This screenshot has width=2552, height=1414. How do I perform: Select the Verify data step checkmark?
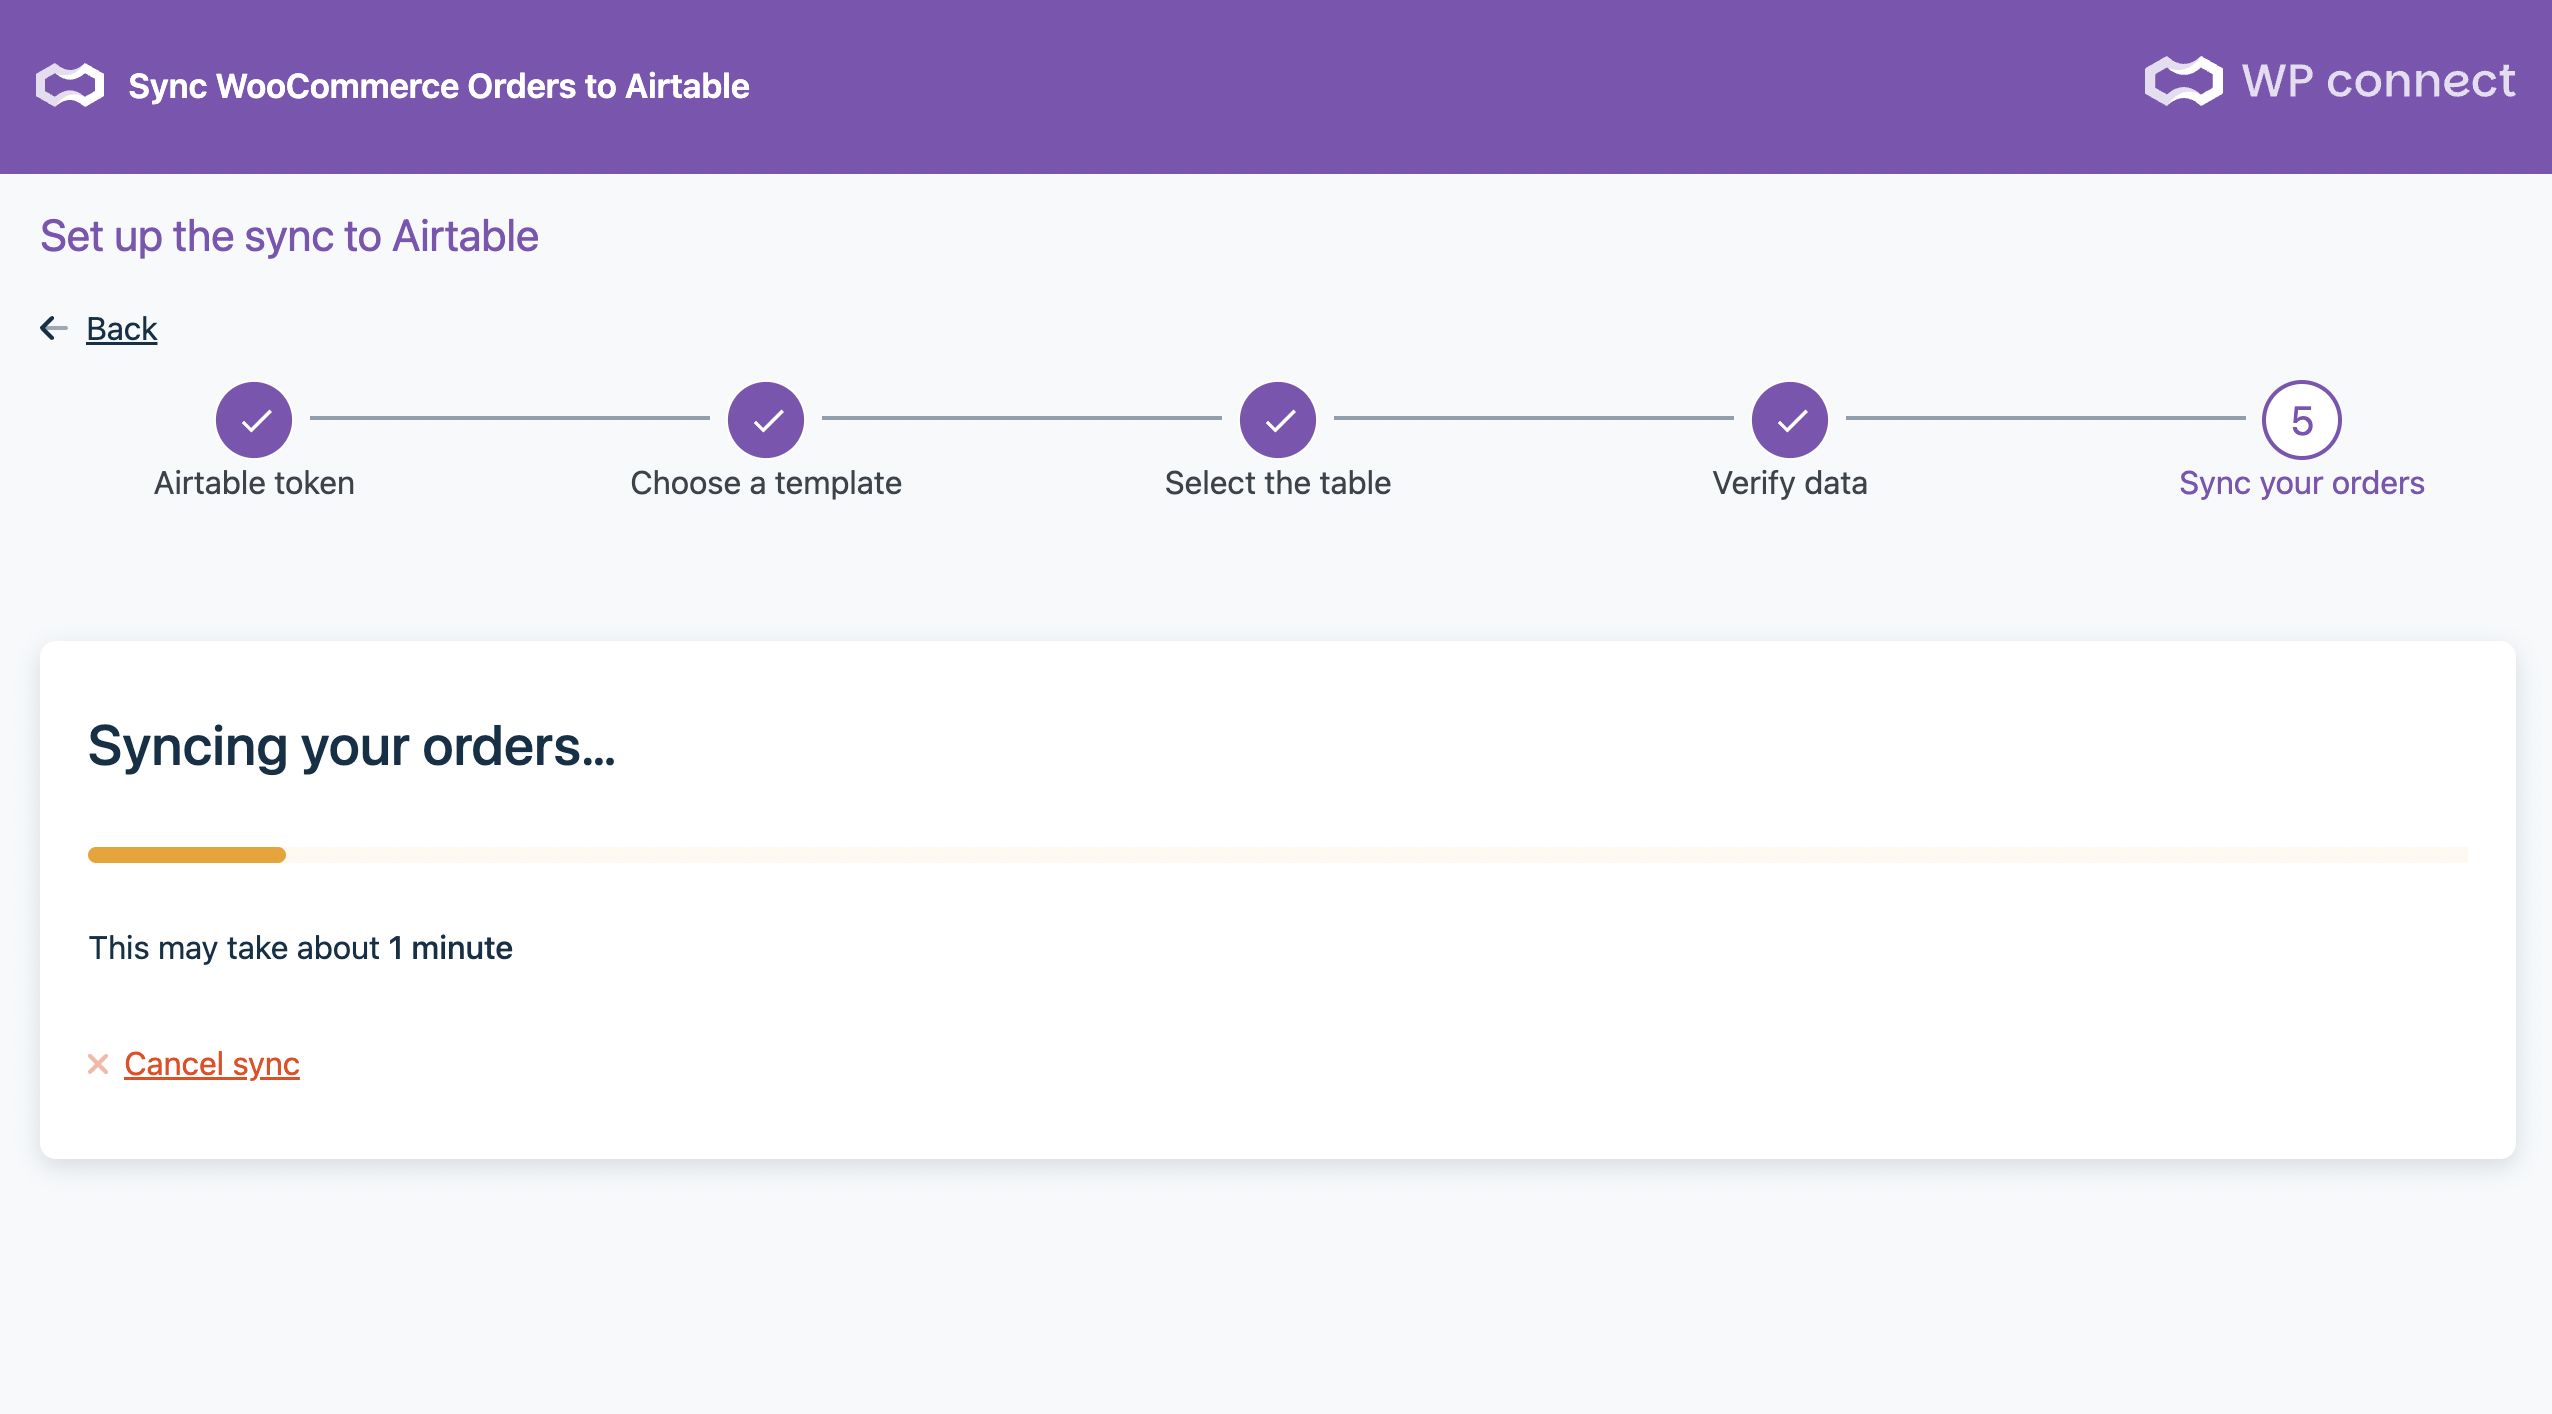[x=1790, y=420]
